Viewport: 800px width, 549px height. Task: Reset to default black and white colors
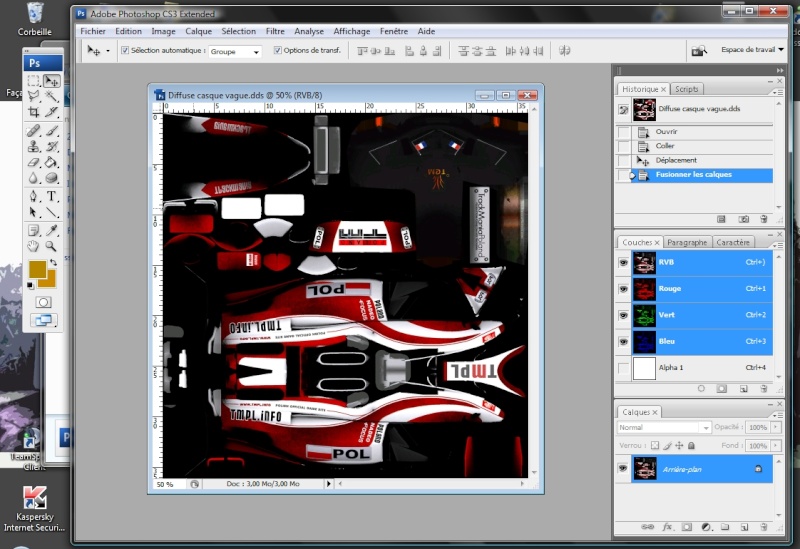(x=31, y=285)
